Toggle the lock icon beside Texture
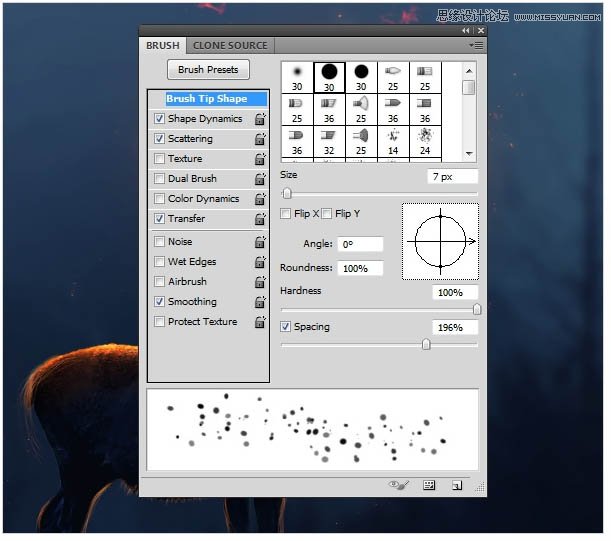 pyautogui.click(x=259, y=159)
